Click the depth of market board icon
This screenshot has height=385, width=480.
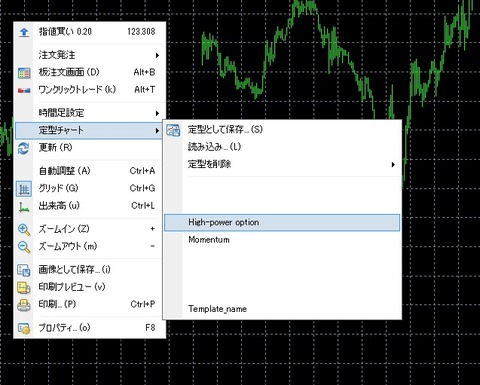tap(24, 73)
